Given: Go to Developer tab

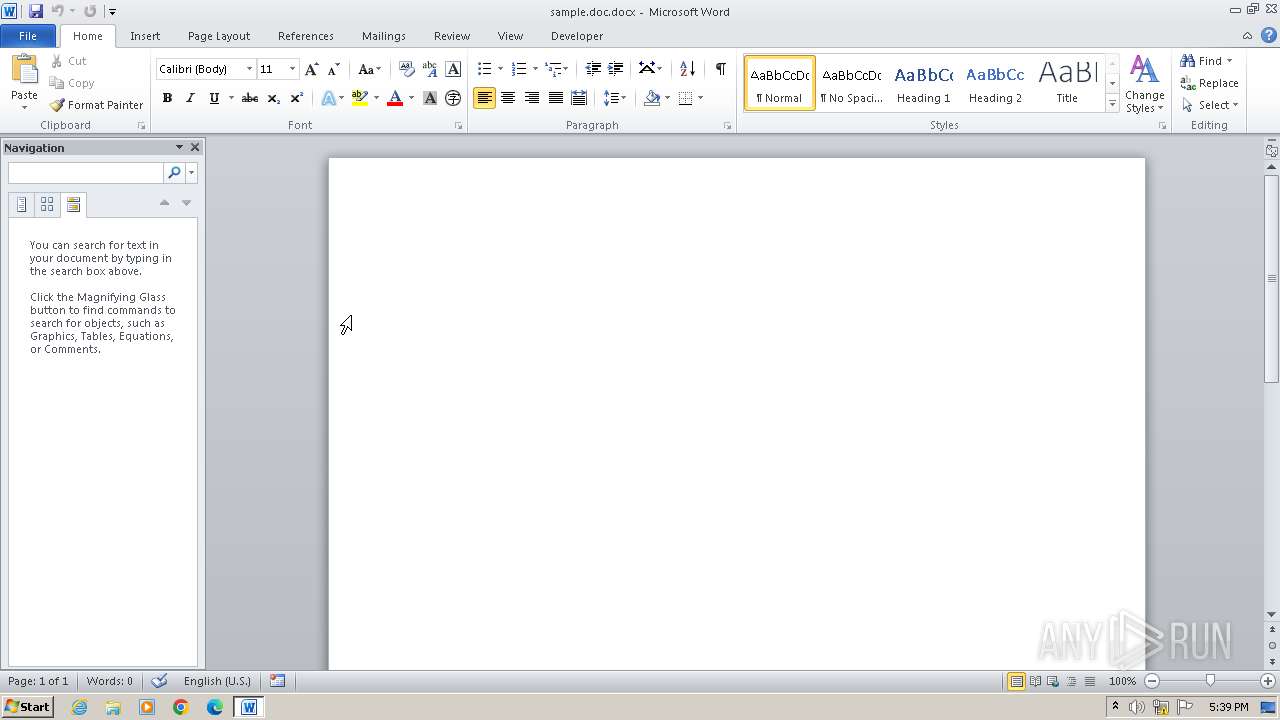Looking at the screenshot, I should coord(577,36).
